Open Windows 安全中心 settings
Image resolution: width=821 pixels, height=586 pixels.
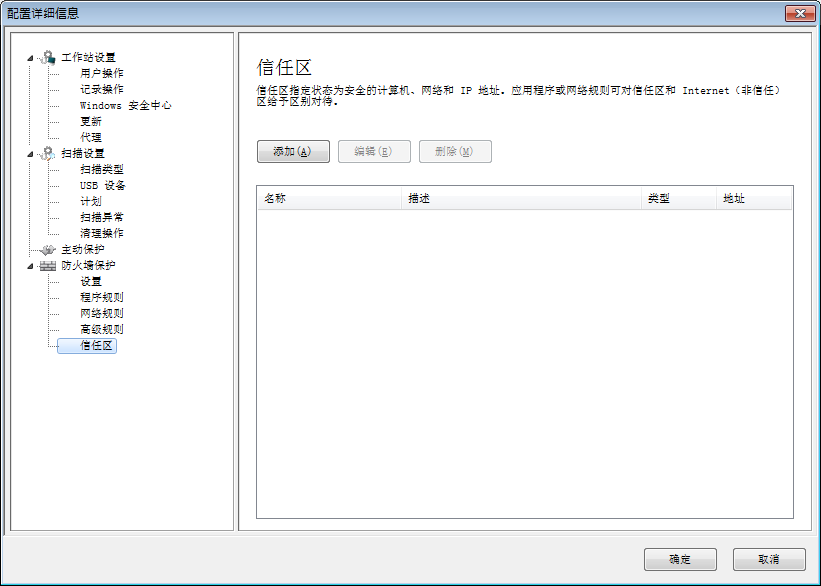click(x=125, y=105)
